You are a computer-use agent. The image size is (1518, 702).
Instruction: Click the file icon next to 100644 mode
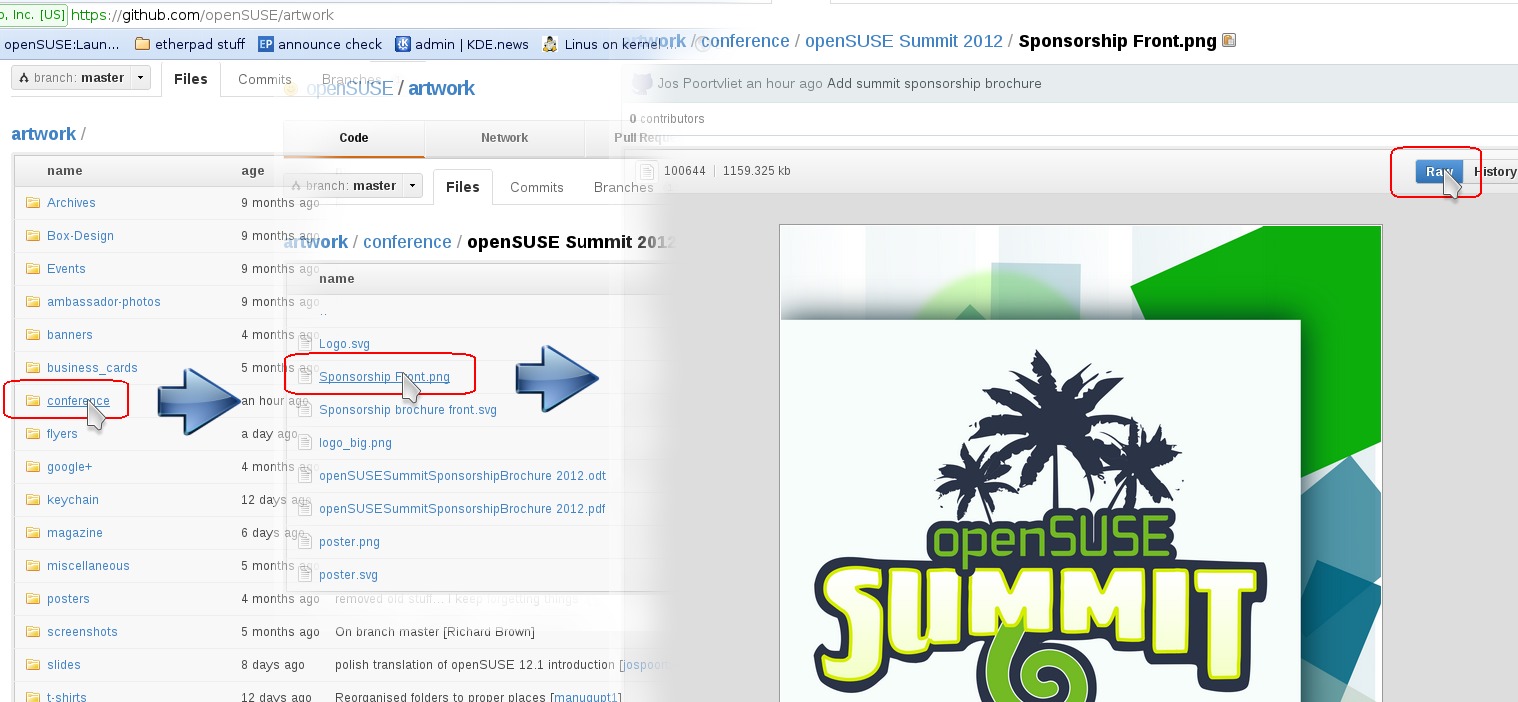tap(646, 171)
